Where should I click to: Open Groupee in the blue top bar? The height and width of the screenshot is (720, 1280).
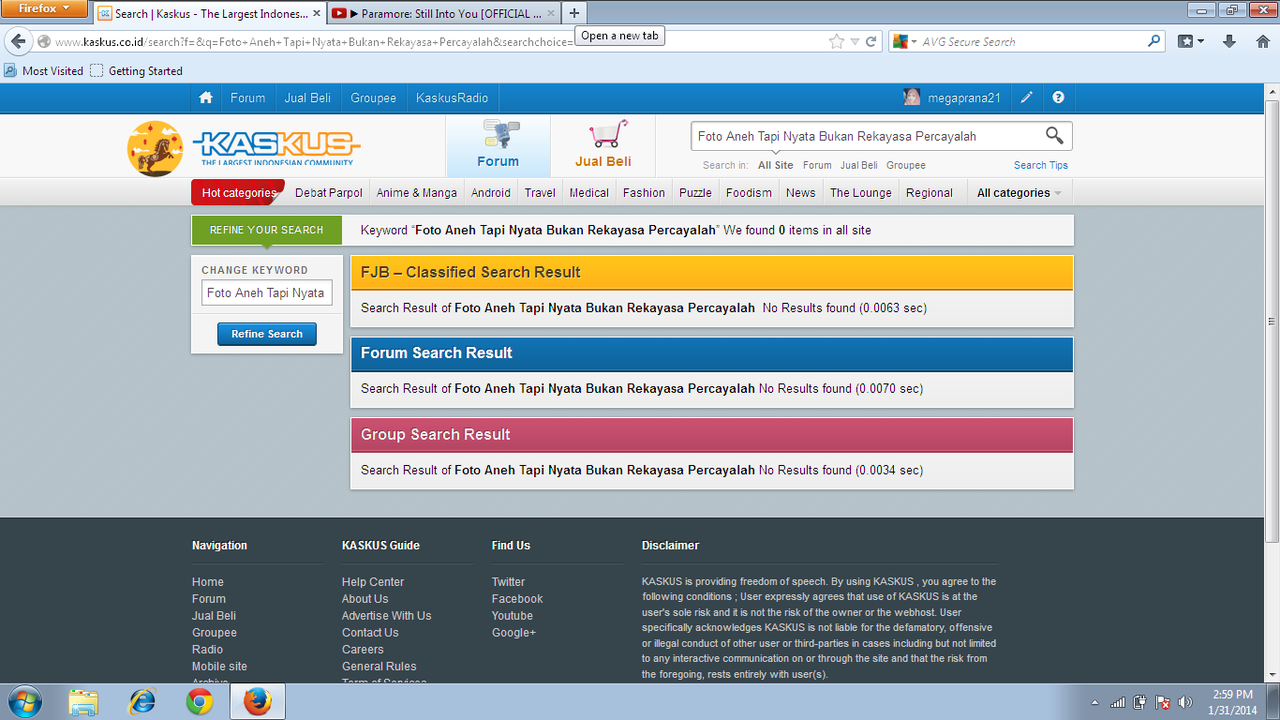373,98
